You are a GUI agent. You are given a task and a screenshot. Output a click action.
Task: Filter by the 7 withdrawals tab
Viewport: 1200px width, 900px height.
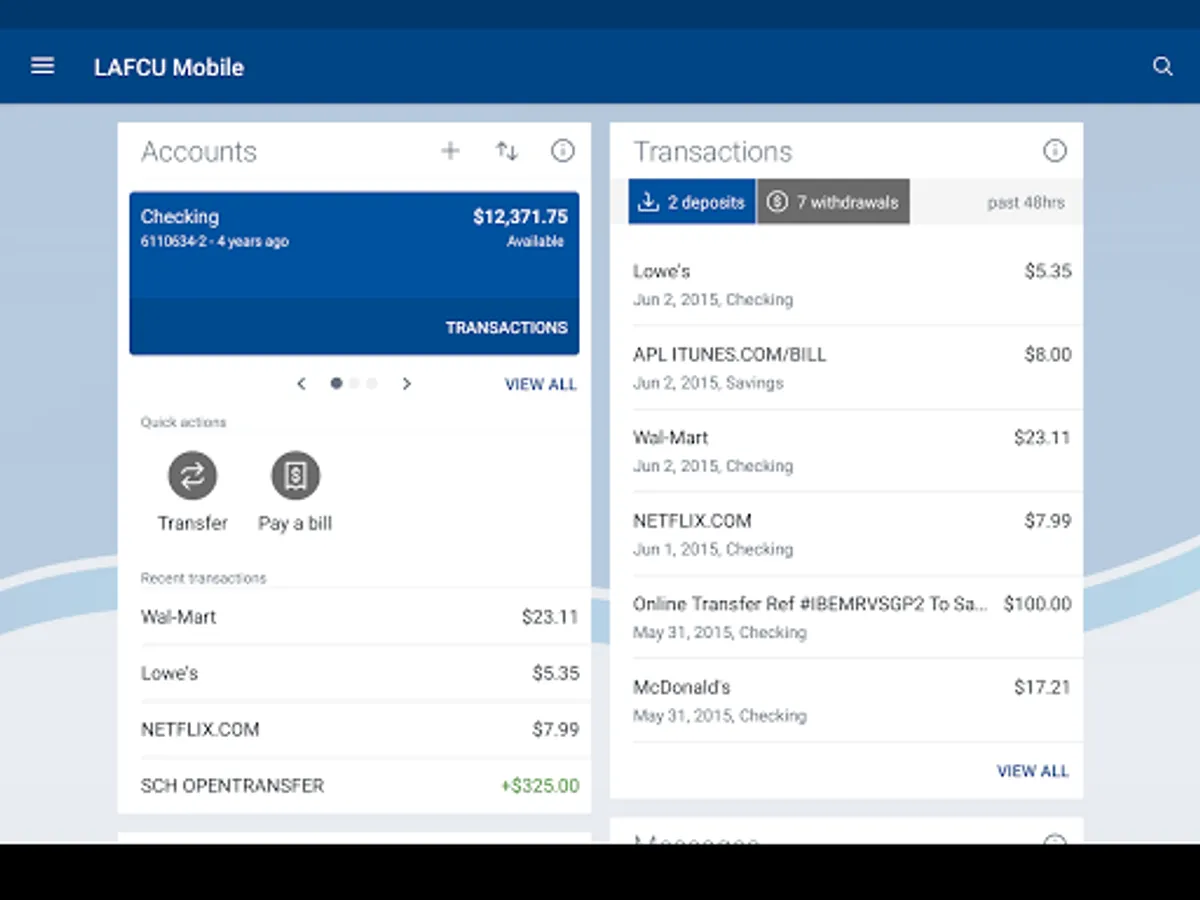click(x=833, y=202)
